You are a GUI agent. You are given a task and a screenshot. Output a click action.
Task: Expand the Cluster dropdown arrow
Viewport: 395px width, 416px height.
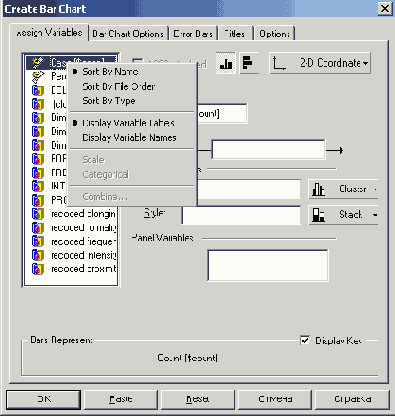(x=375, y=189)
